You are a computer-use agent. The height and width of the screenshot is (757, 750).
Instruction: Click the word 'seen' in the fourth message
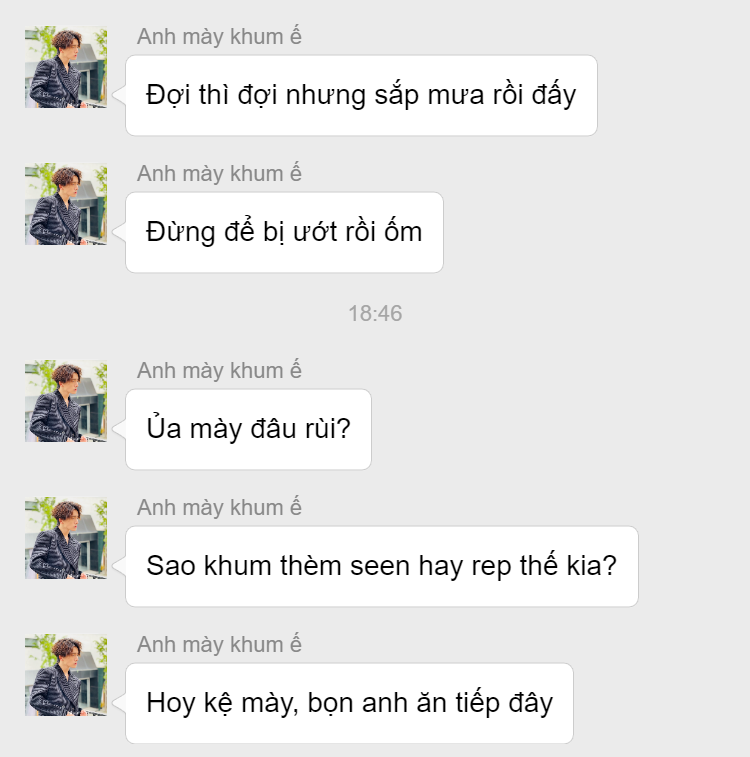(380, 566)
